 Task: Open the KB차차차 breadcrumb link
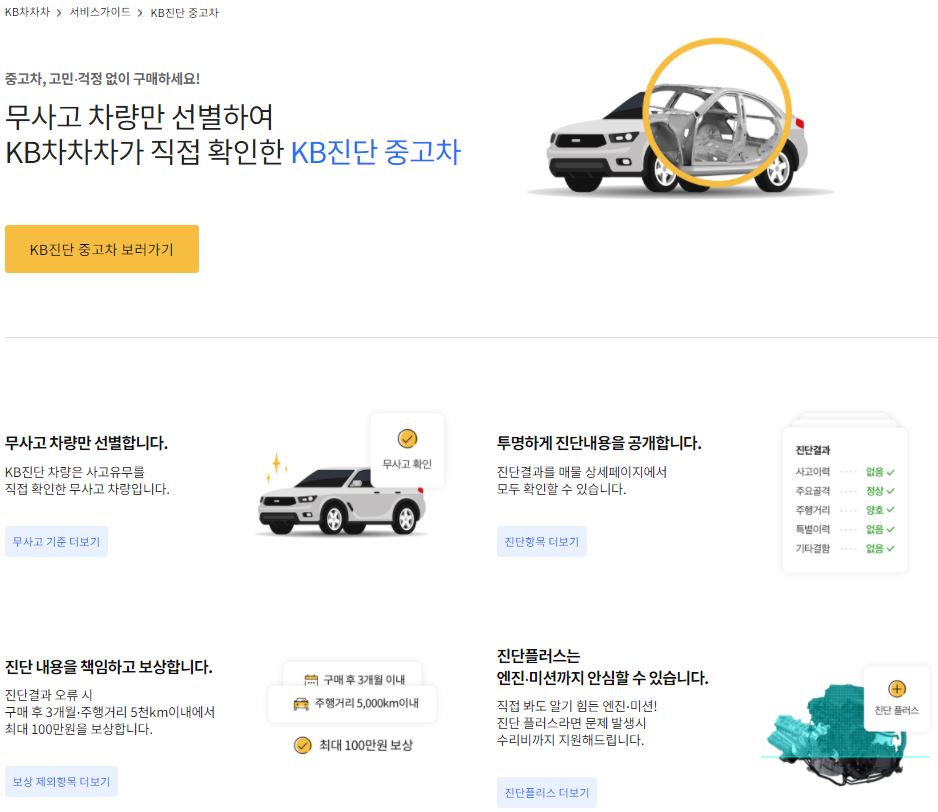click(x=28, y=12)
